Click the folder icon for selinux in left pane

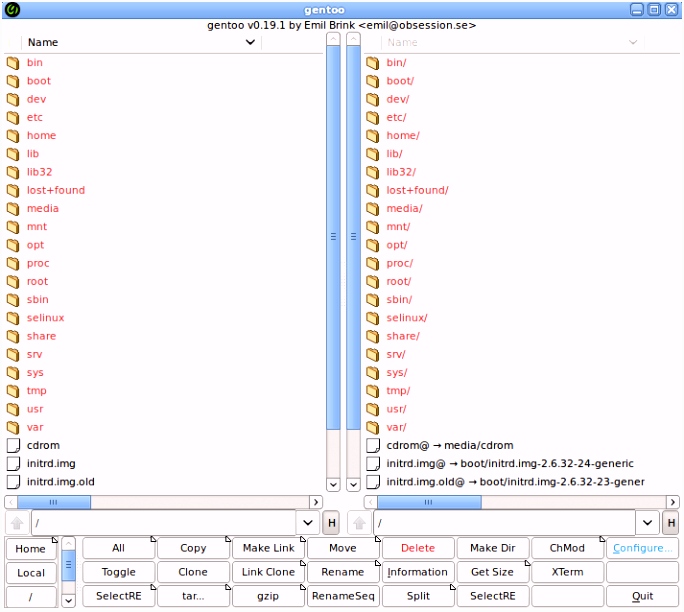coord(13,318)
